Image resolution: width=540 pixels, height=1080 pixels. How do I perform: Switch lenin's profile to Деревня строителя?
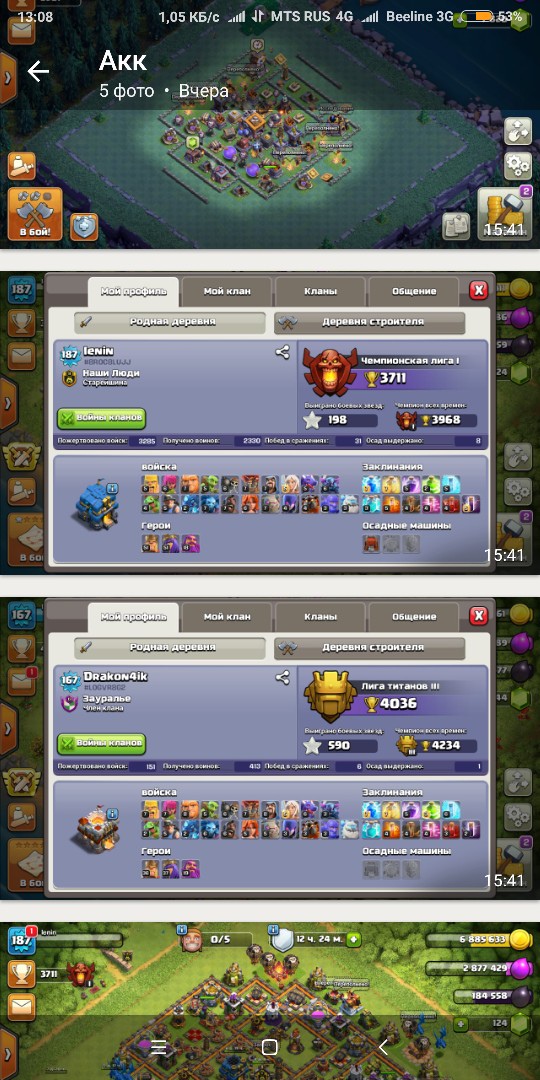point(370,322)
